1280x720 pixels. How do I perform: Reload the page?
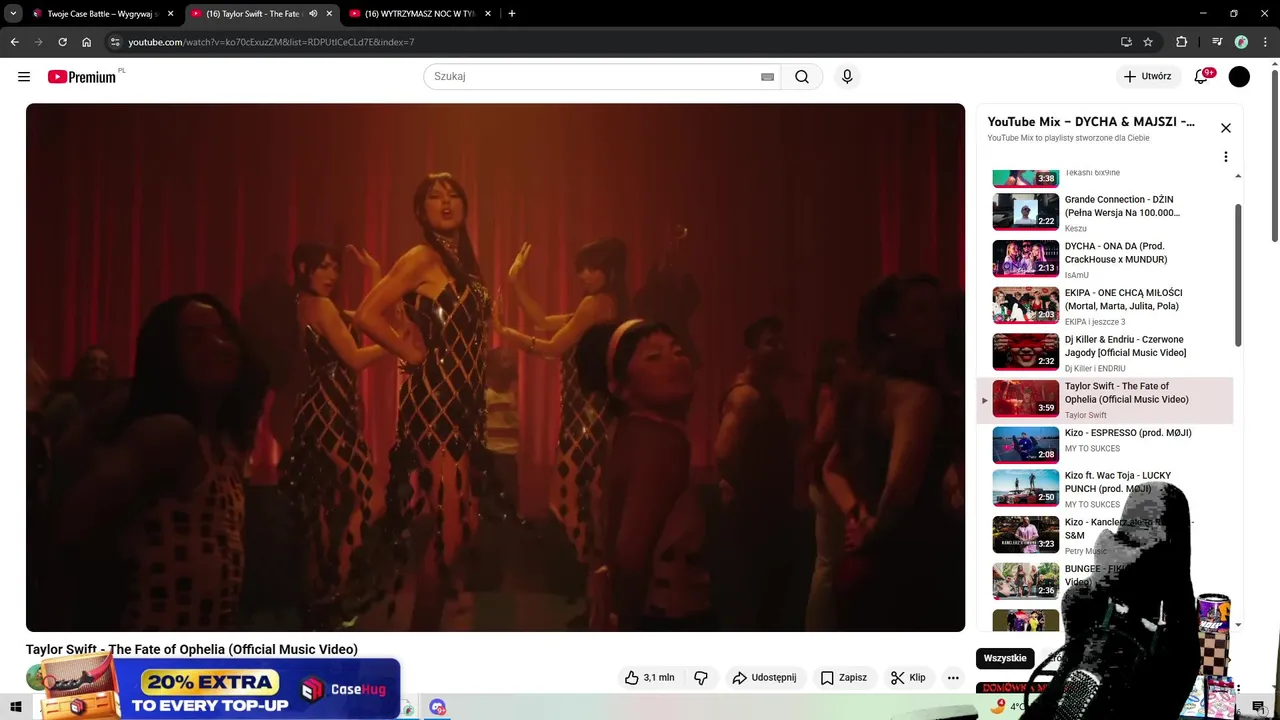62,42
